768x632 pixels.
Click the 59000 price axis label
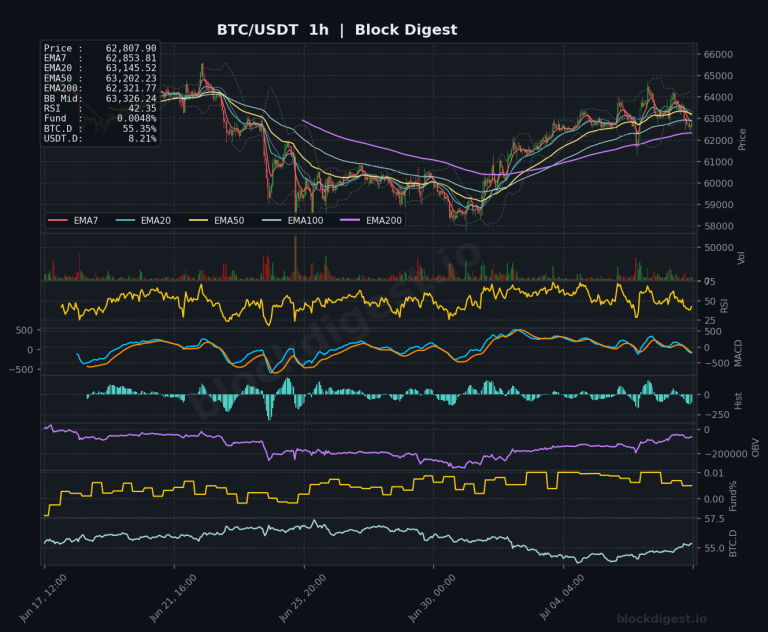click(718, 205)
